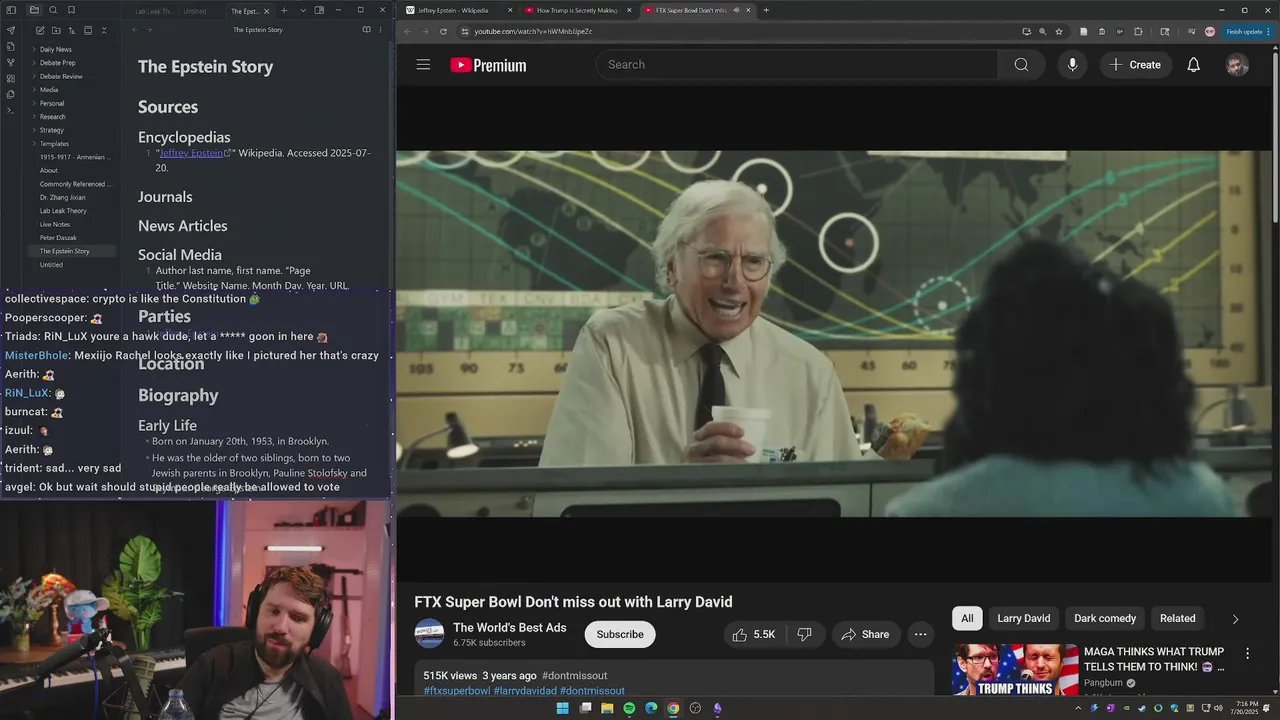This screenshot has width=1280, height=720.
Task: Open Jeffrey Epstein link in note
Action: (192, 153)
